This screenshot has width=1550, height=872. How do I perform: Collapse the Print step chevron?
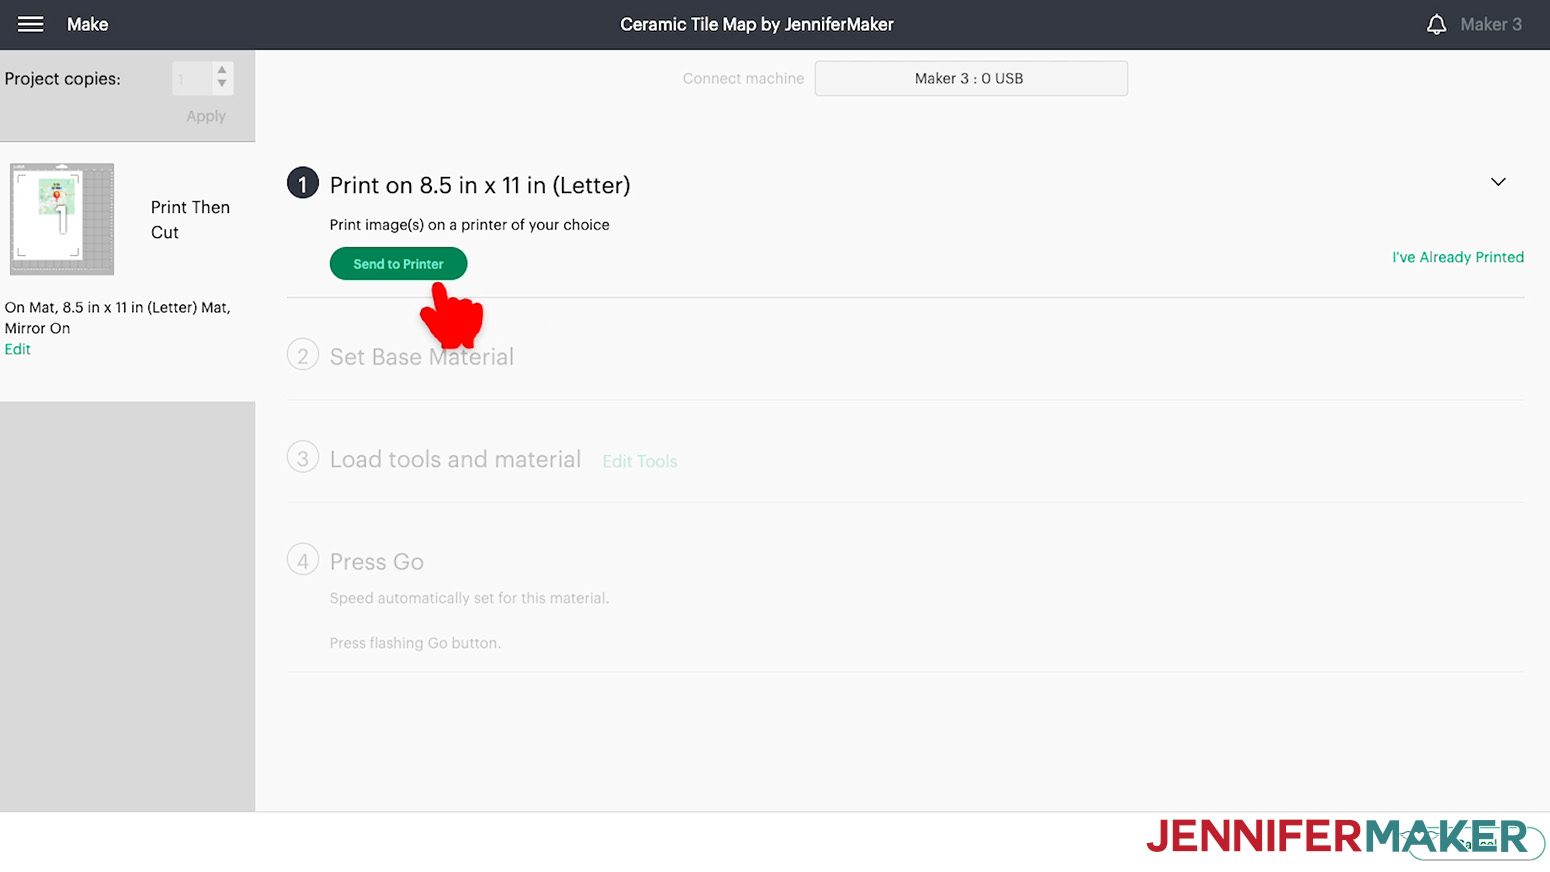[1498, 182]
